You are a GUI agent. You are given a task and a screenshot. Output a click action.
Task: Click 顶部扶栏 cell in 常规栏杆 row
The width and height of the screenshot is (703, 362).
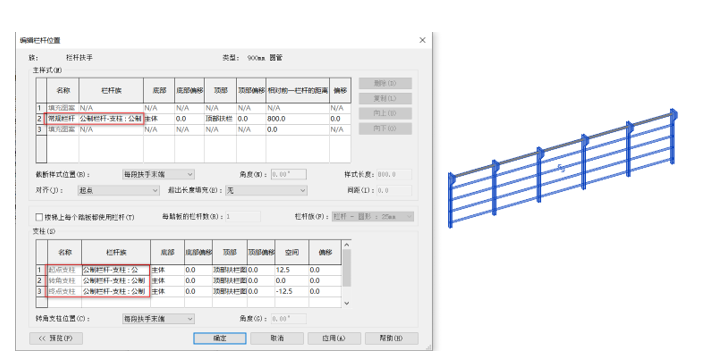point(220,119)
